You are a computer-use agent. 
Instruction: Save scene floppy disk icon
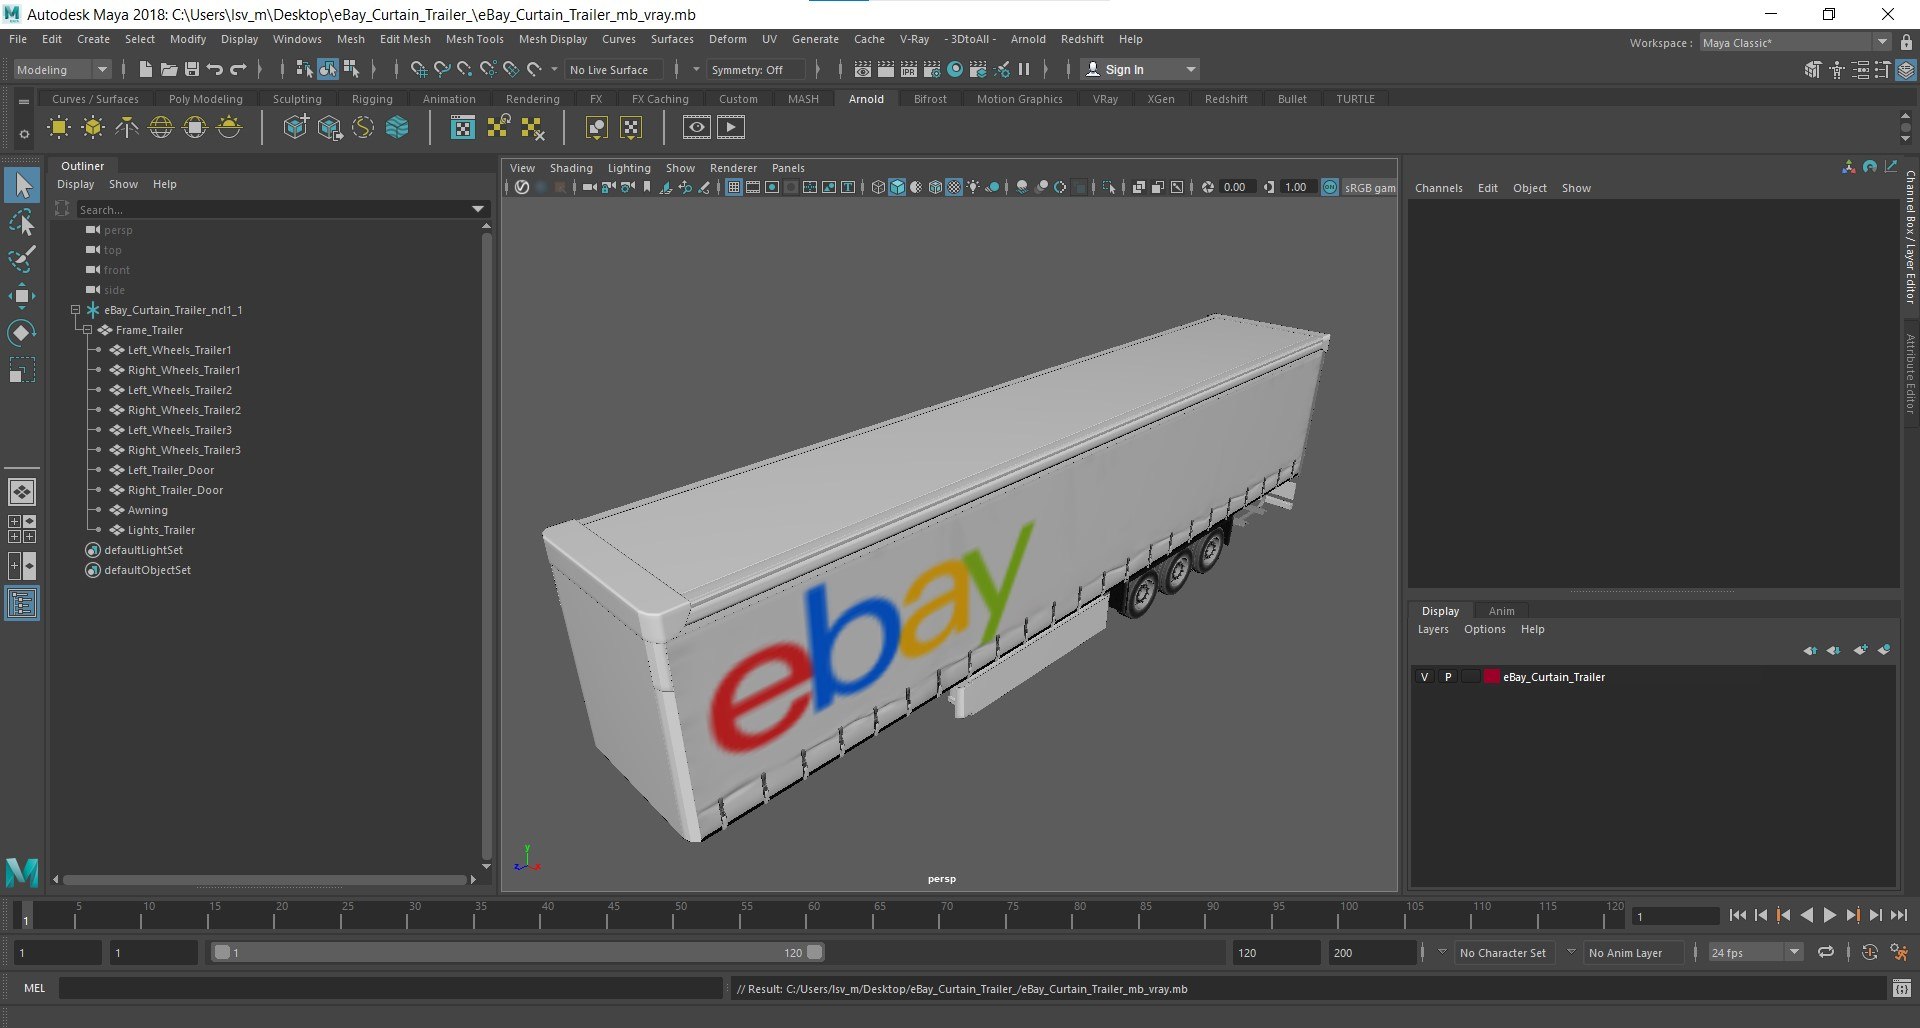click(x=192, y=69)
